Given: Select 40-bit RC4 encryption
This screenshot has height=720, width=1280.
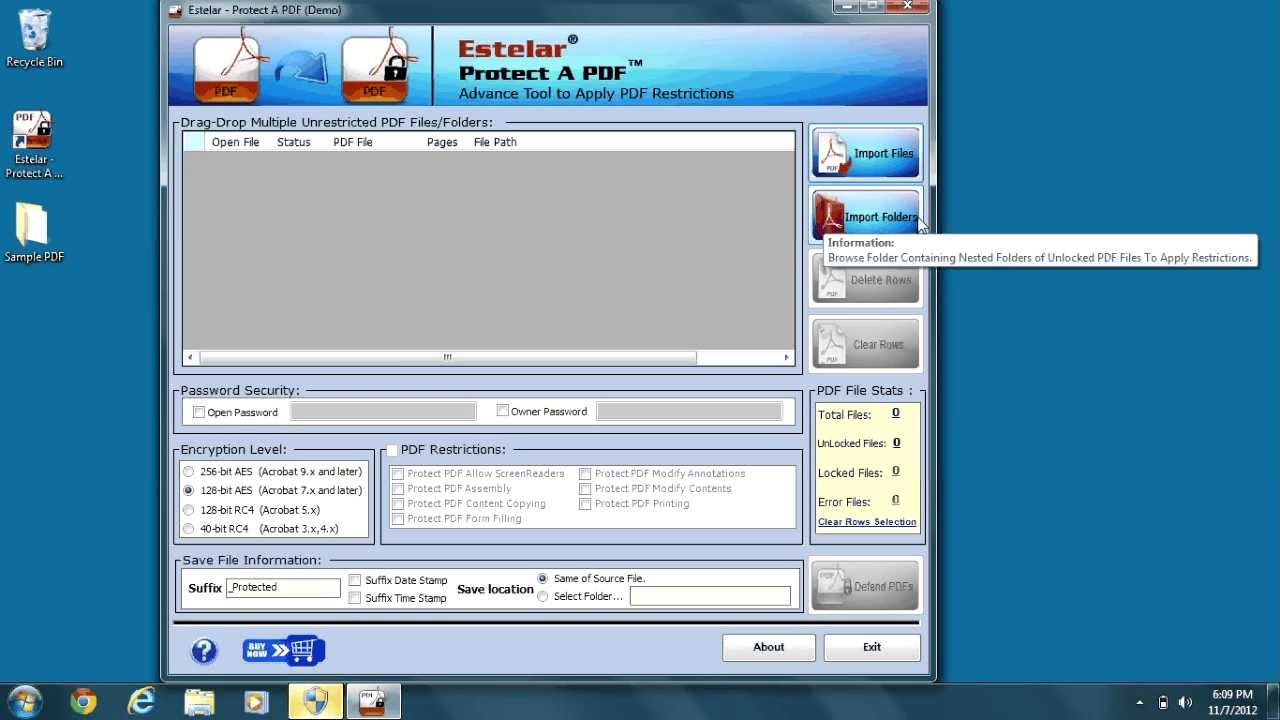Looking at the screenshot, I should (x=188, y=529).
